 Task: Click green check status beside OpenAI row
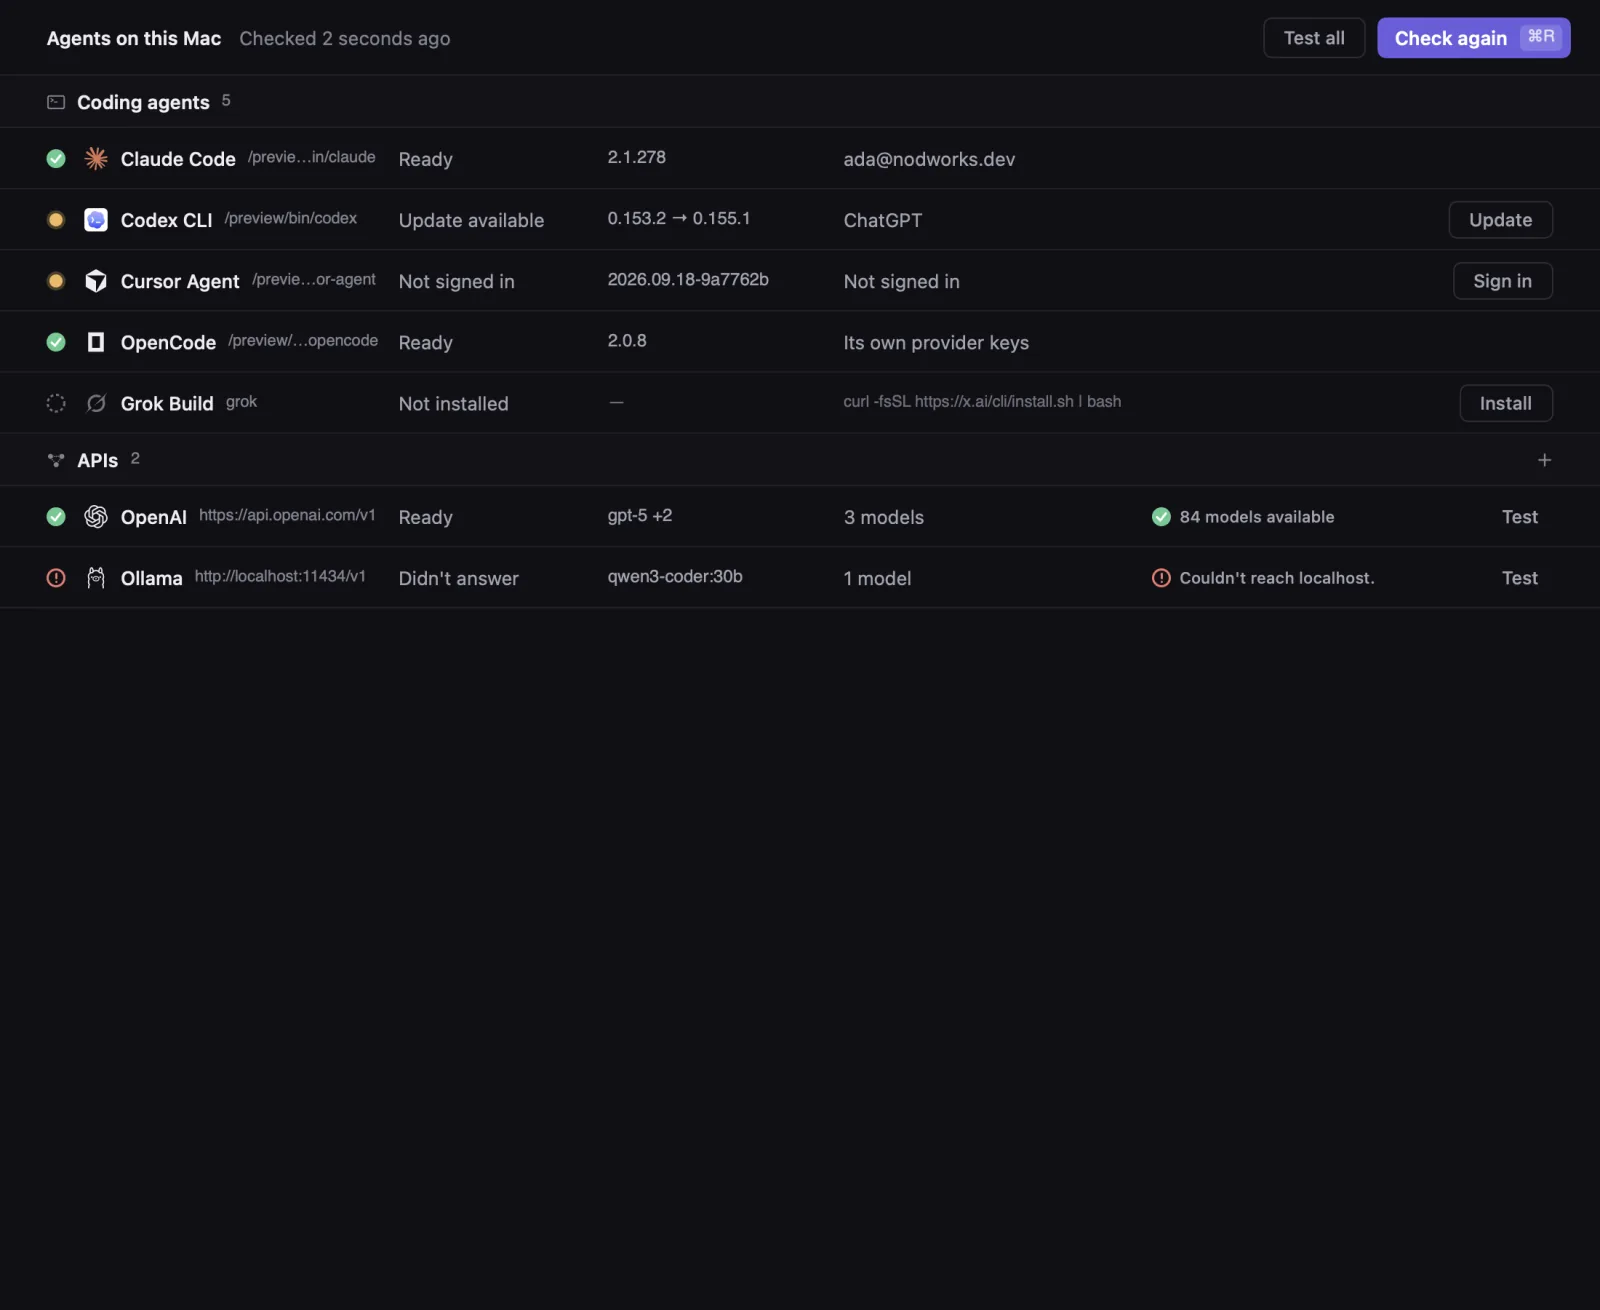coord(56,517)
